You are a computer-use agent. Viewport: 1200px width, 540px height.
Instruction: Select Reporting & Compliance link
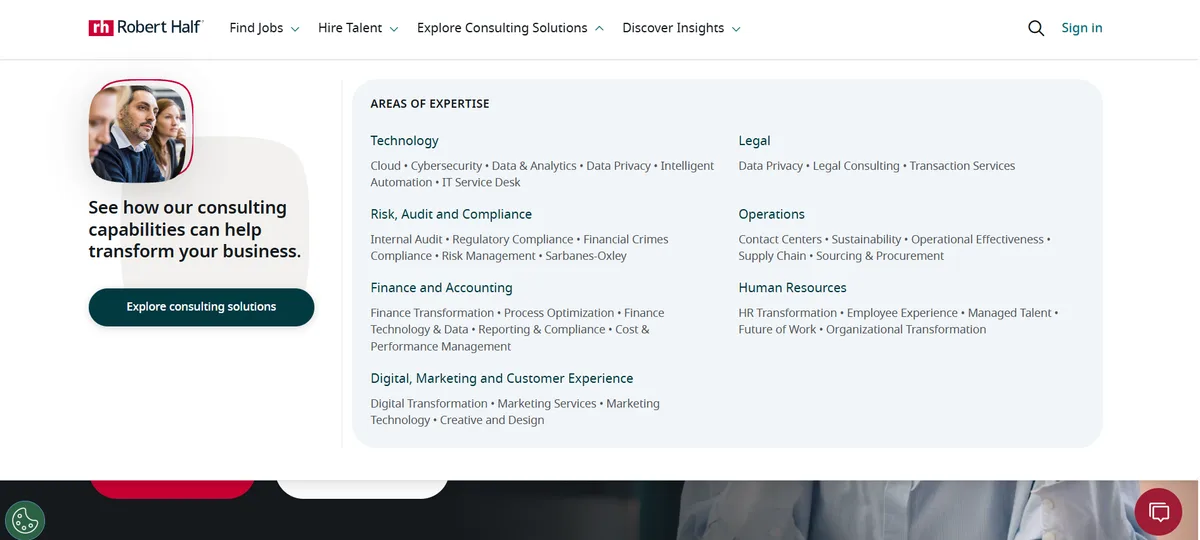click(542, 329)
